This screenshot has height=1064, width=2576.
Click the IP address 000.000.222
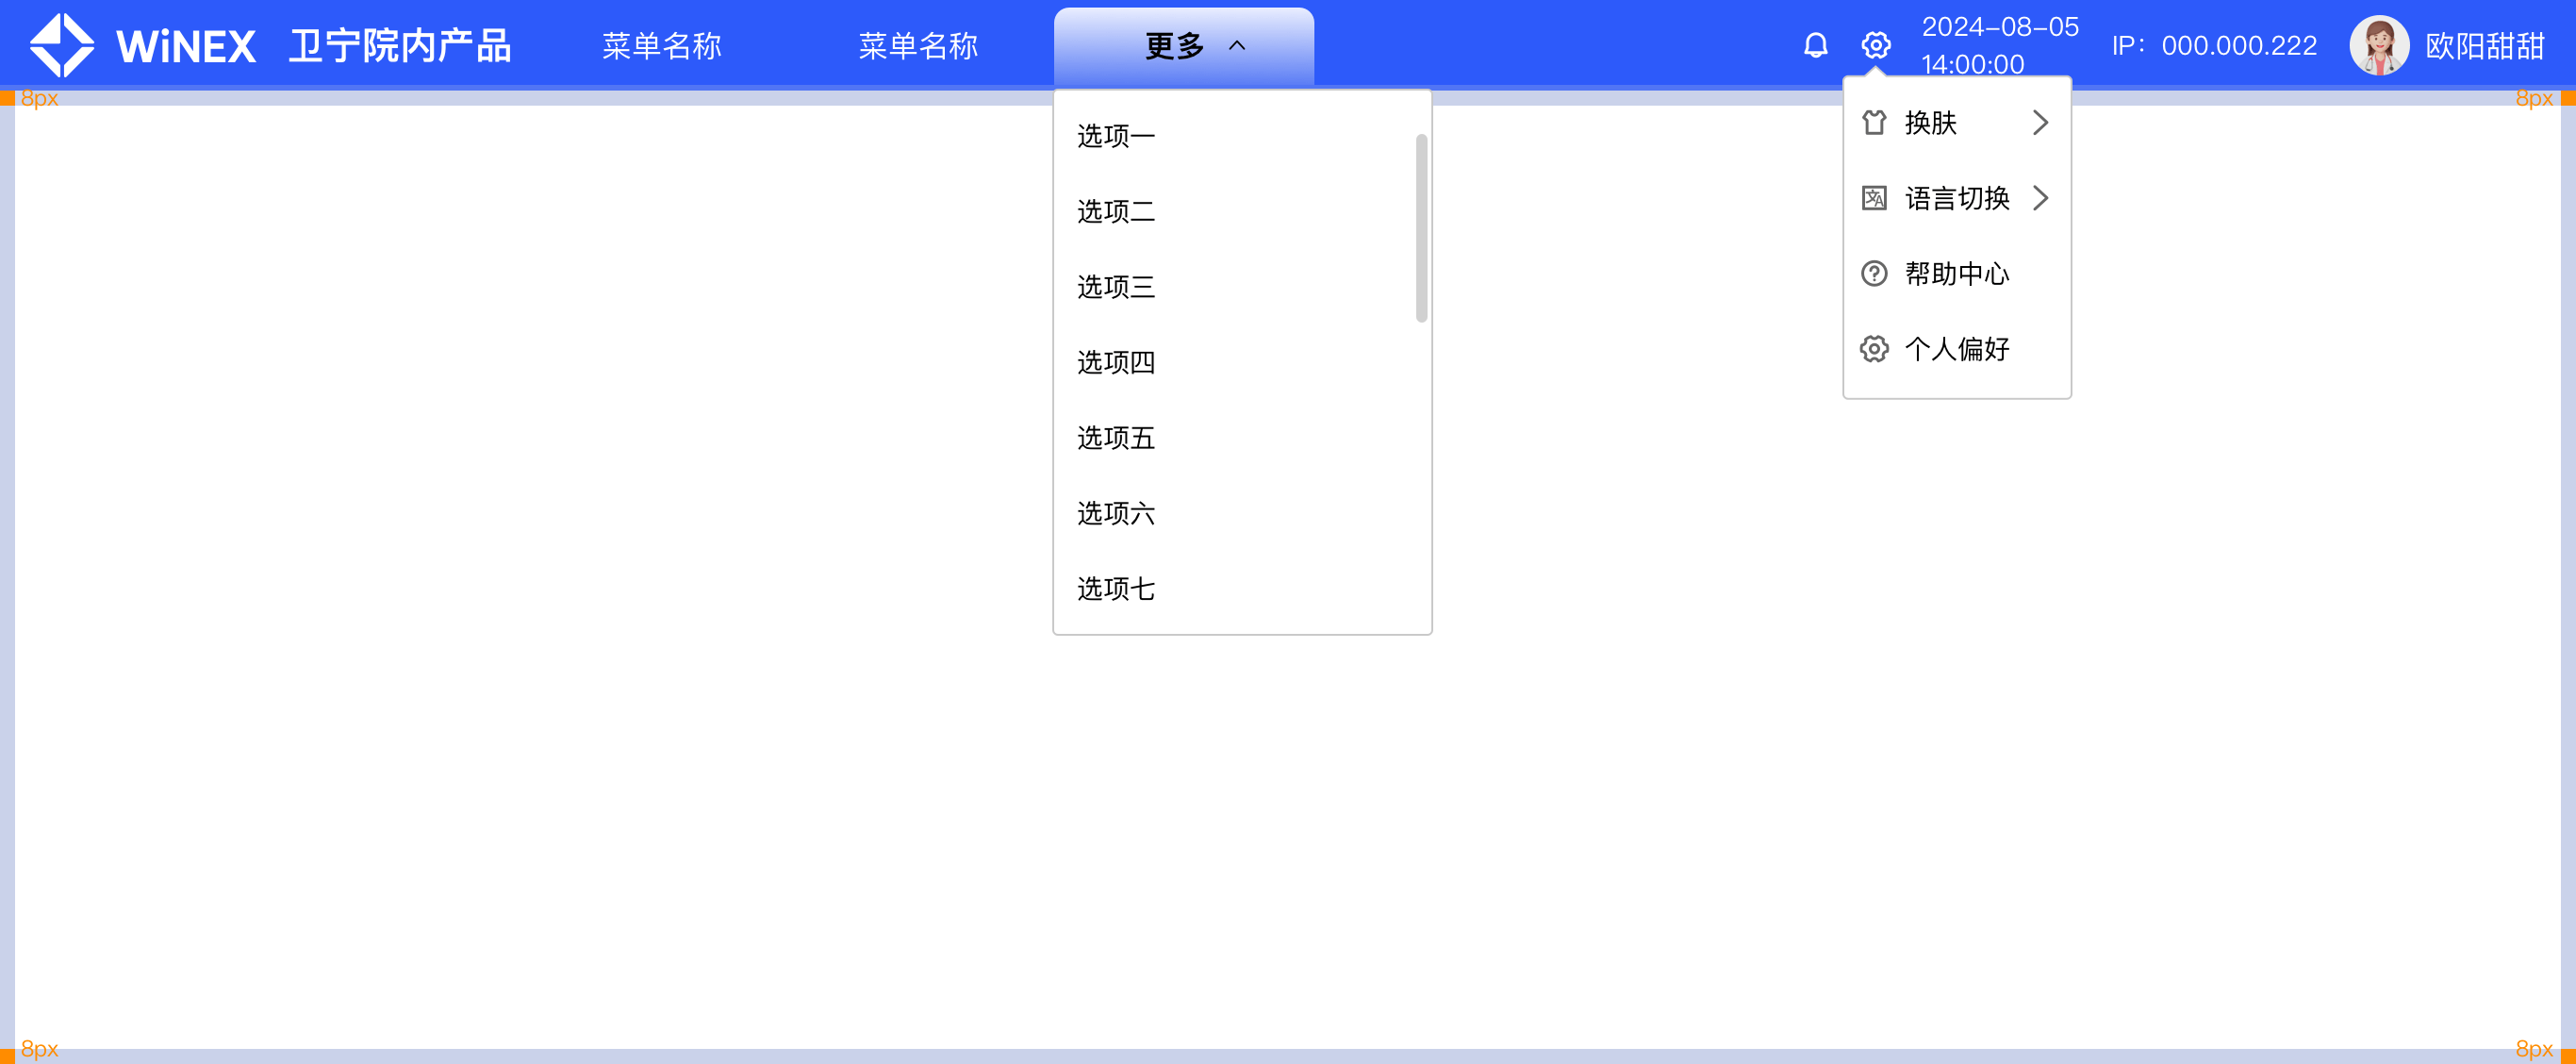tap(2239, 46)
